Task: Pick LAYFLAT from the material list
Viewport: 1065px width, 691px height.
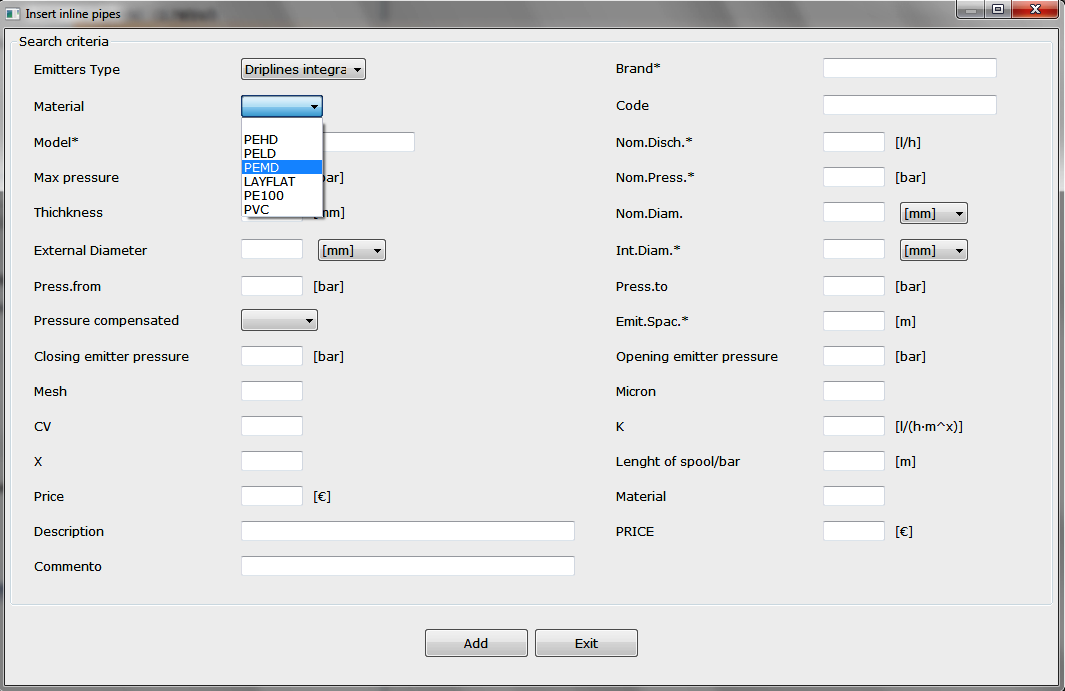Action: (269, 181)
